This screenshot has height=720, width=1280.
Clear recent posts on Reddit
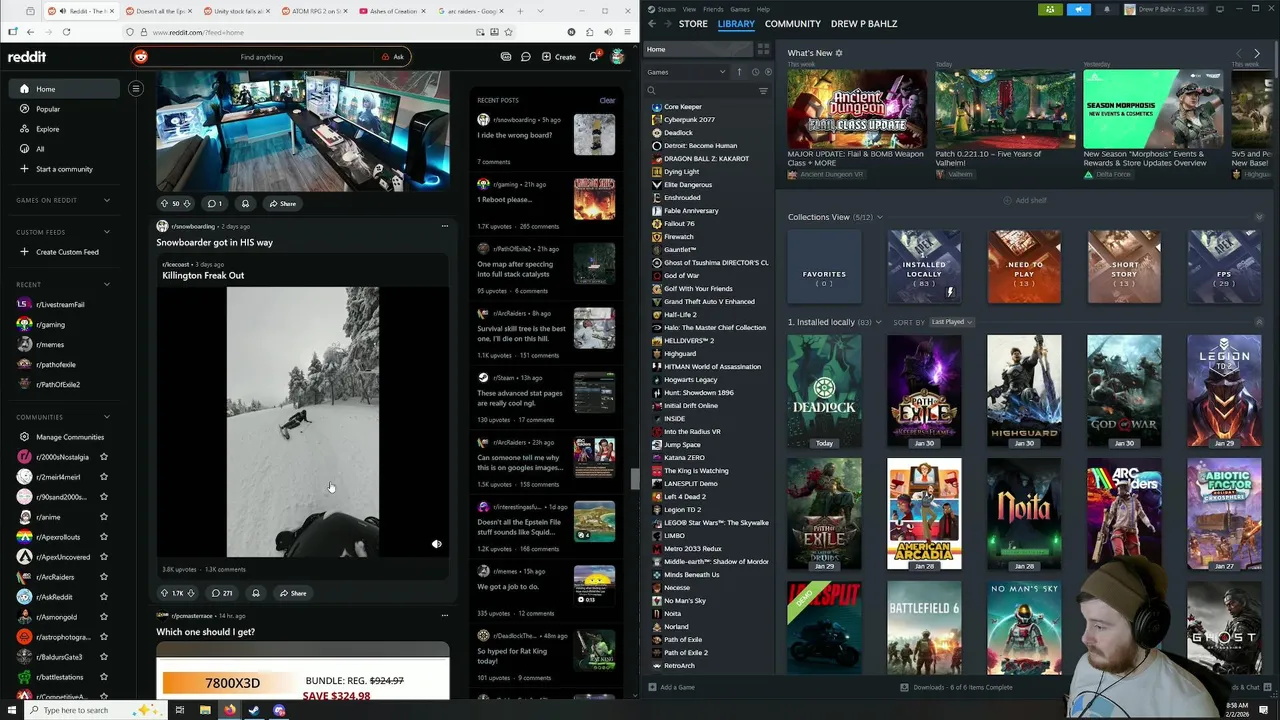pos(607,100)
